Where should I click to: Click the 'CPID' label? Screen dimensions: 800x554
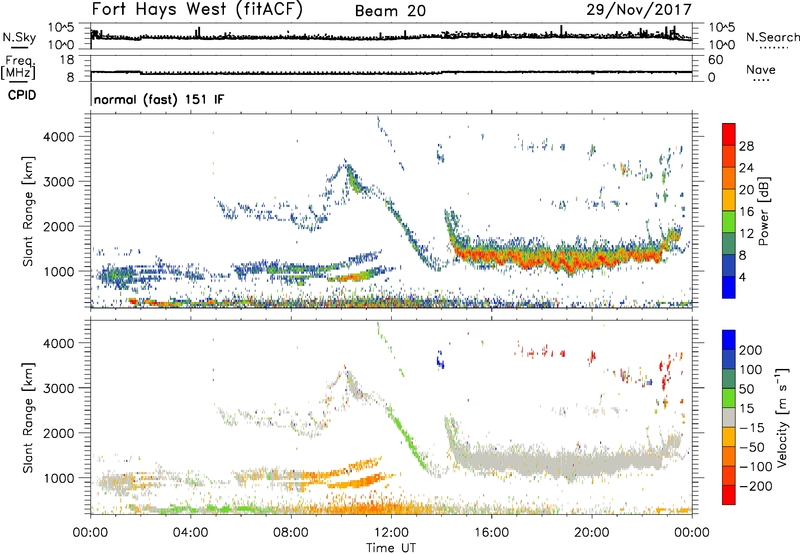(x=22, y=95)
